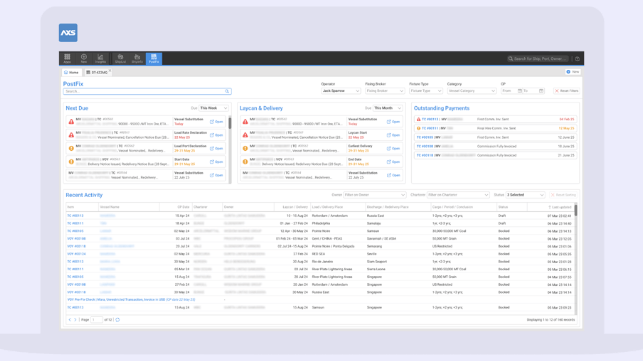Open the item link in Philadelphia row

tap(75, 224)
